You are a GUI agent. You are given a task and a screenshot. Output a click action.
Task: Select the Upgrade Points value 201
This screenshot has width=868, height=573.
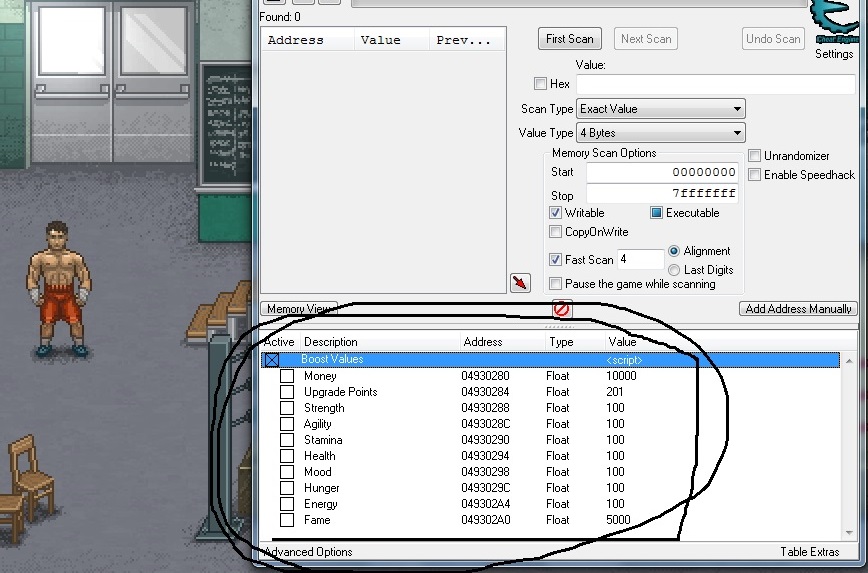(614, 392)
